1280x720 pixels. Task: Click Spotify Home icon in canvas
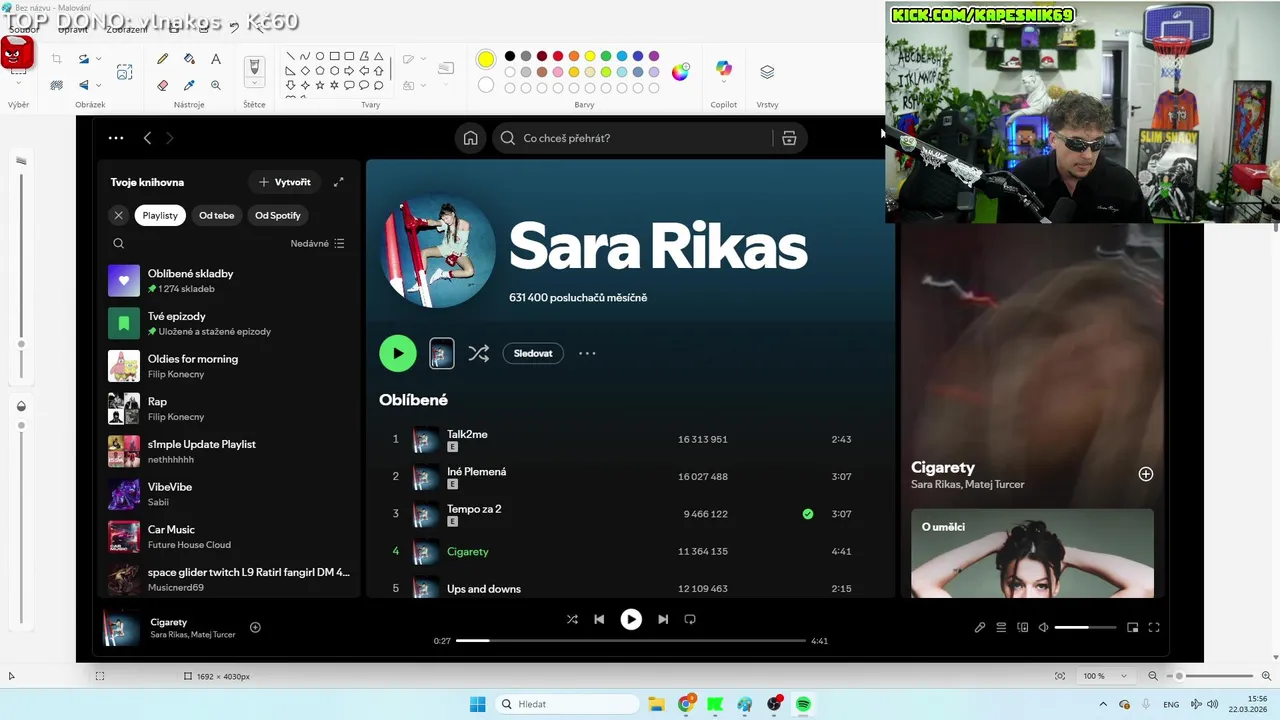[x=470, y=138]
